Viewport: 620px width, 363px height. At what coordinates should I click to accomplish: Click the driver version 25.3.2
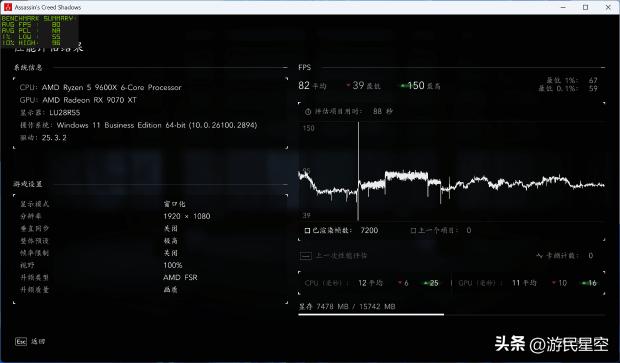click(x=54, y=138)
